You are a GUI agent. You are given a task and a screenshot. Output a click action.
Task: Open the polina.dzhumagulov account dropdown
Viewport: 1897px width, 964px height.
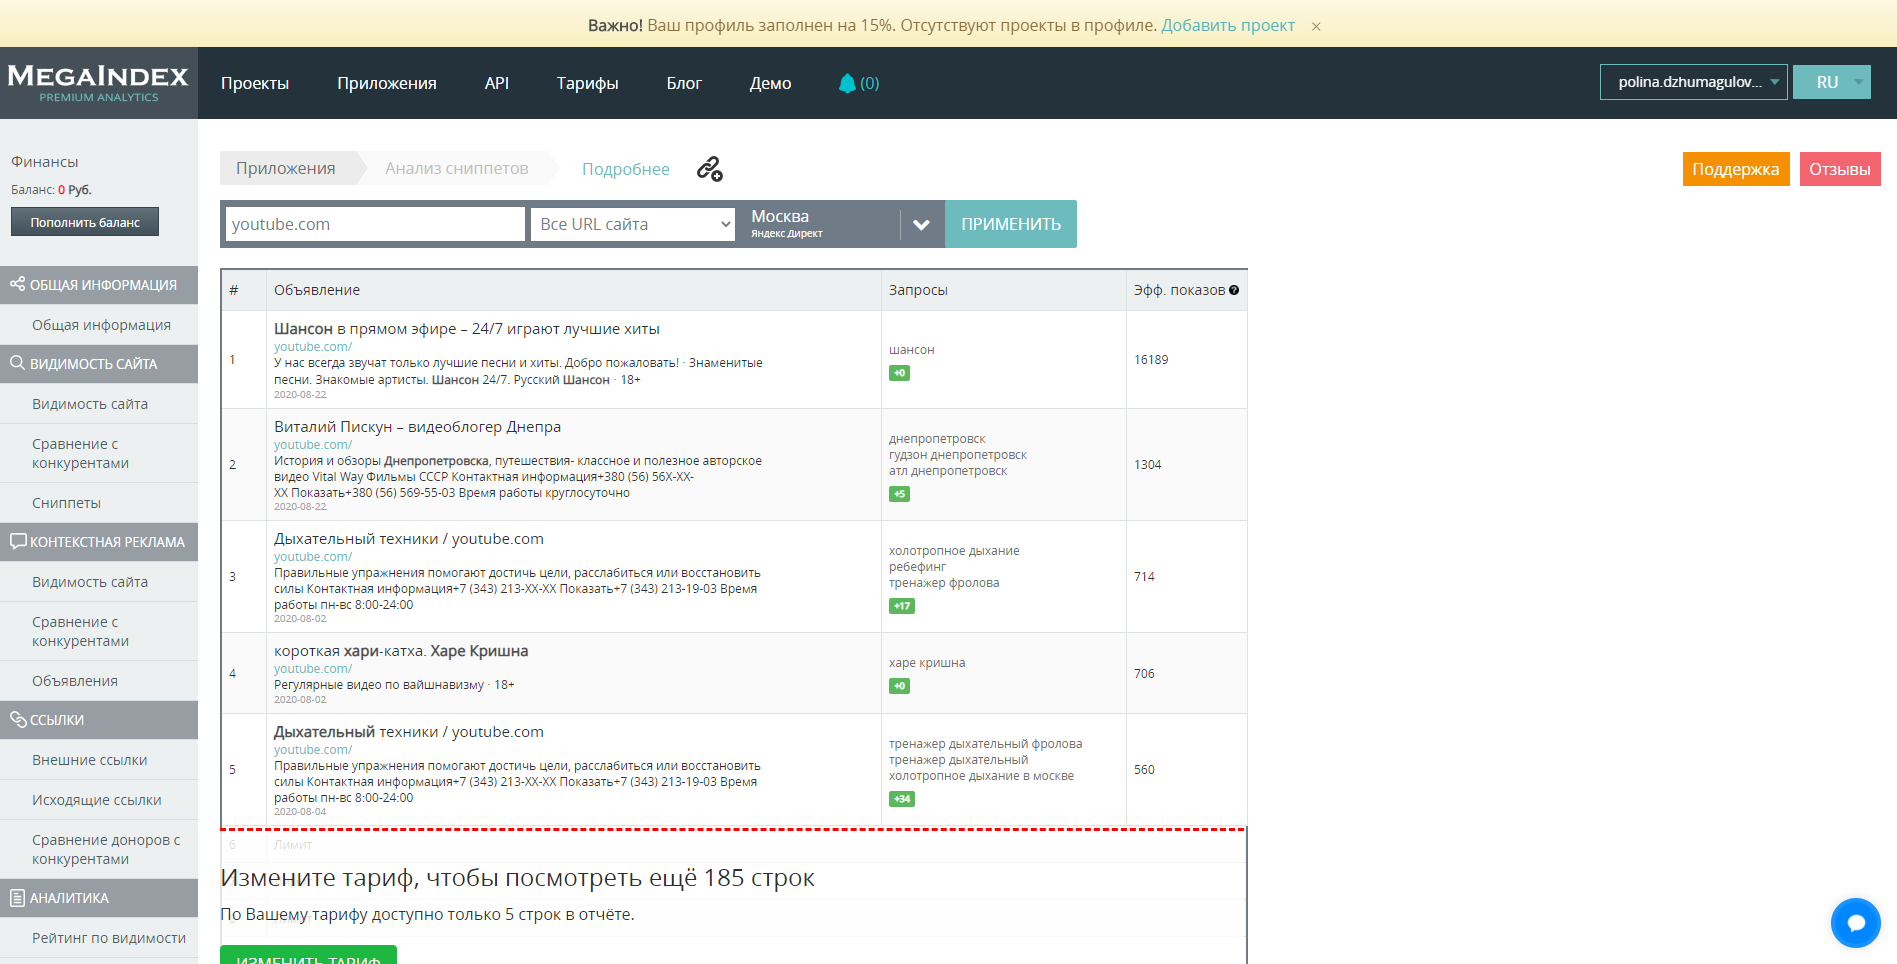pyautogui.click(x=1693, y=82)
